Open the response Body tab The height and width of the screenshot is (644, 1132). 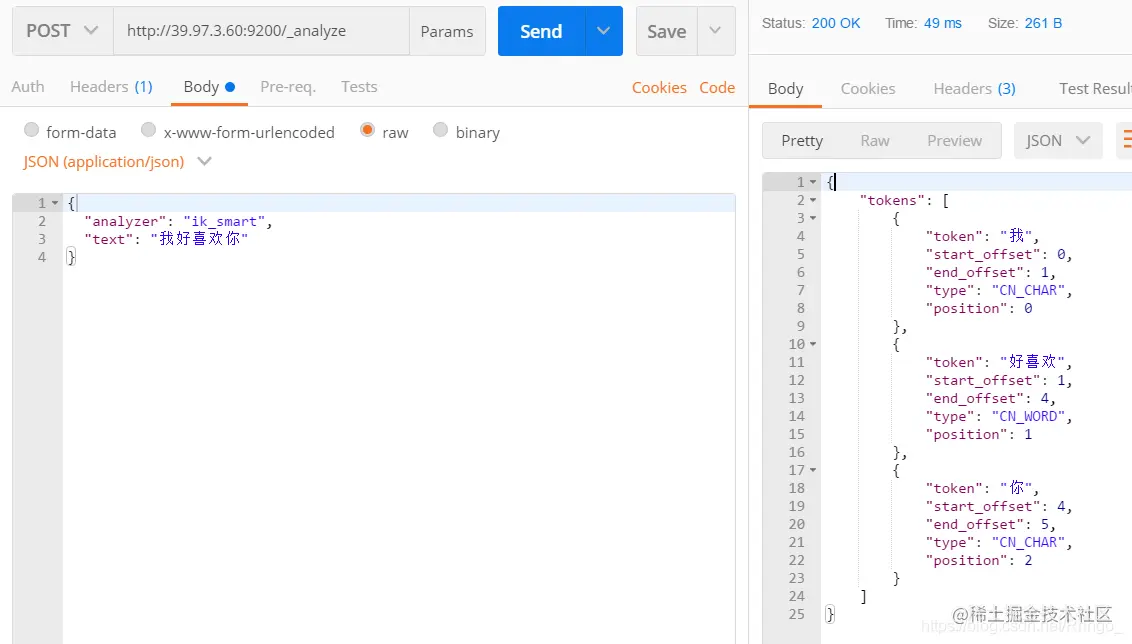pyautogui.click(x=785, y=89)
